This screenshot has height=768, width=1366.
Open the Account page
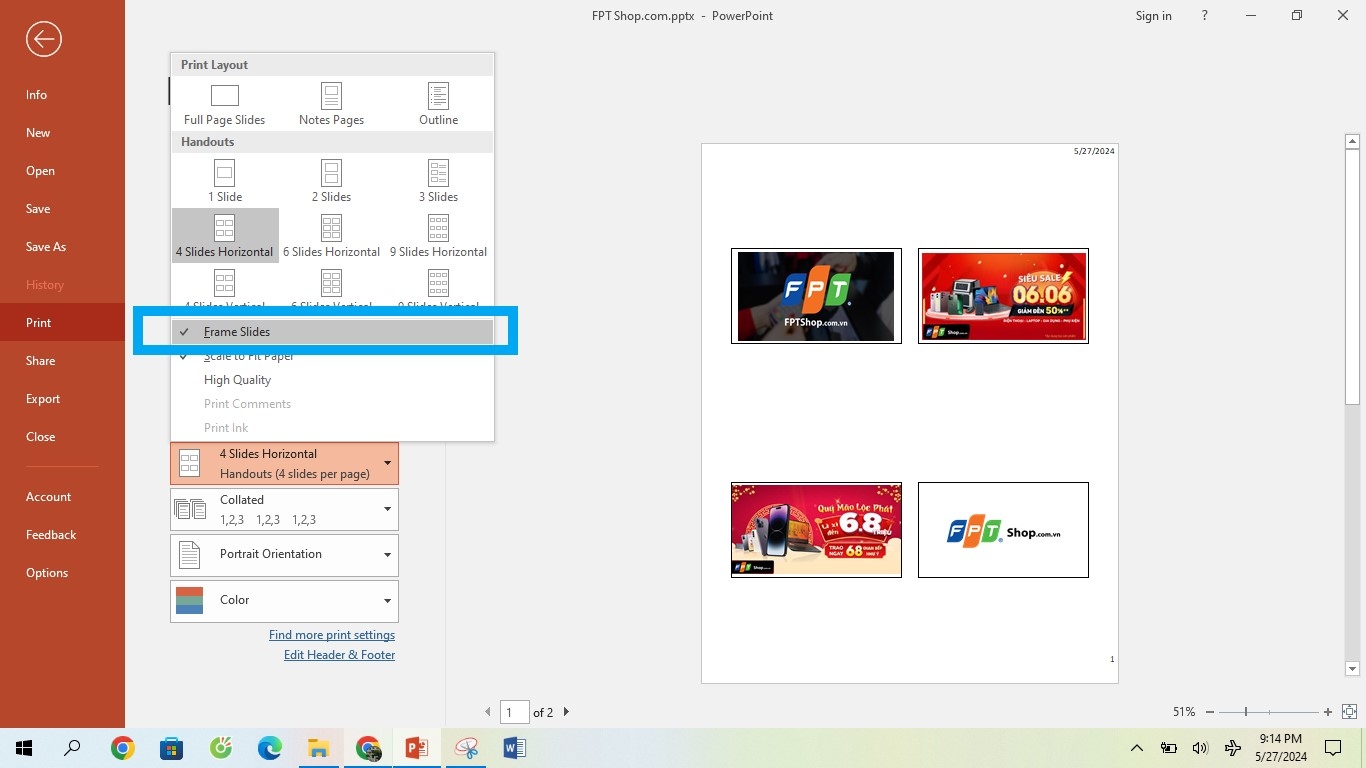pos(62,497)
